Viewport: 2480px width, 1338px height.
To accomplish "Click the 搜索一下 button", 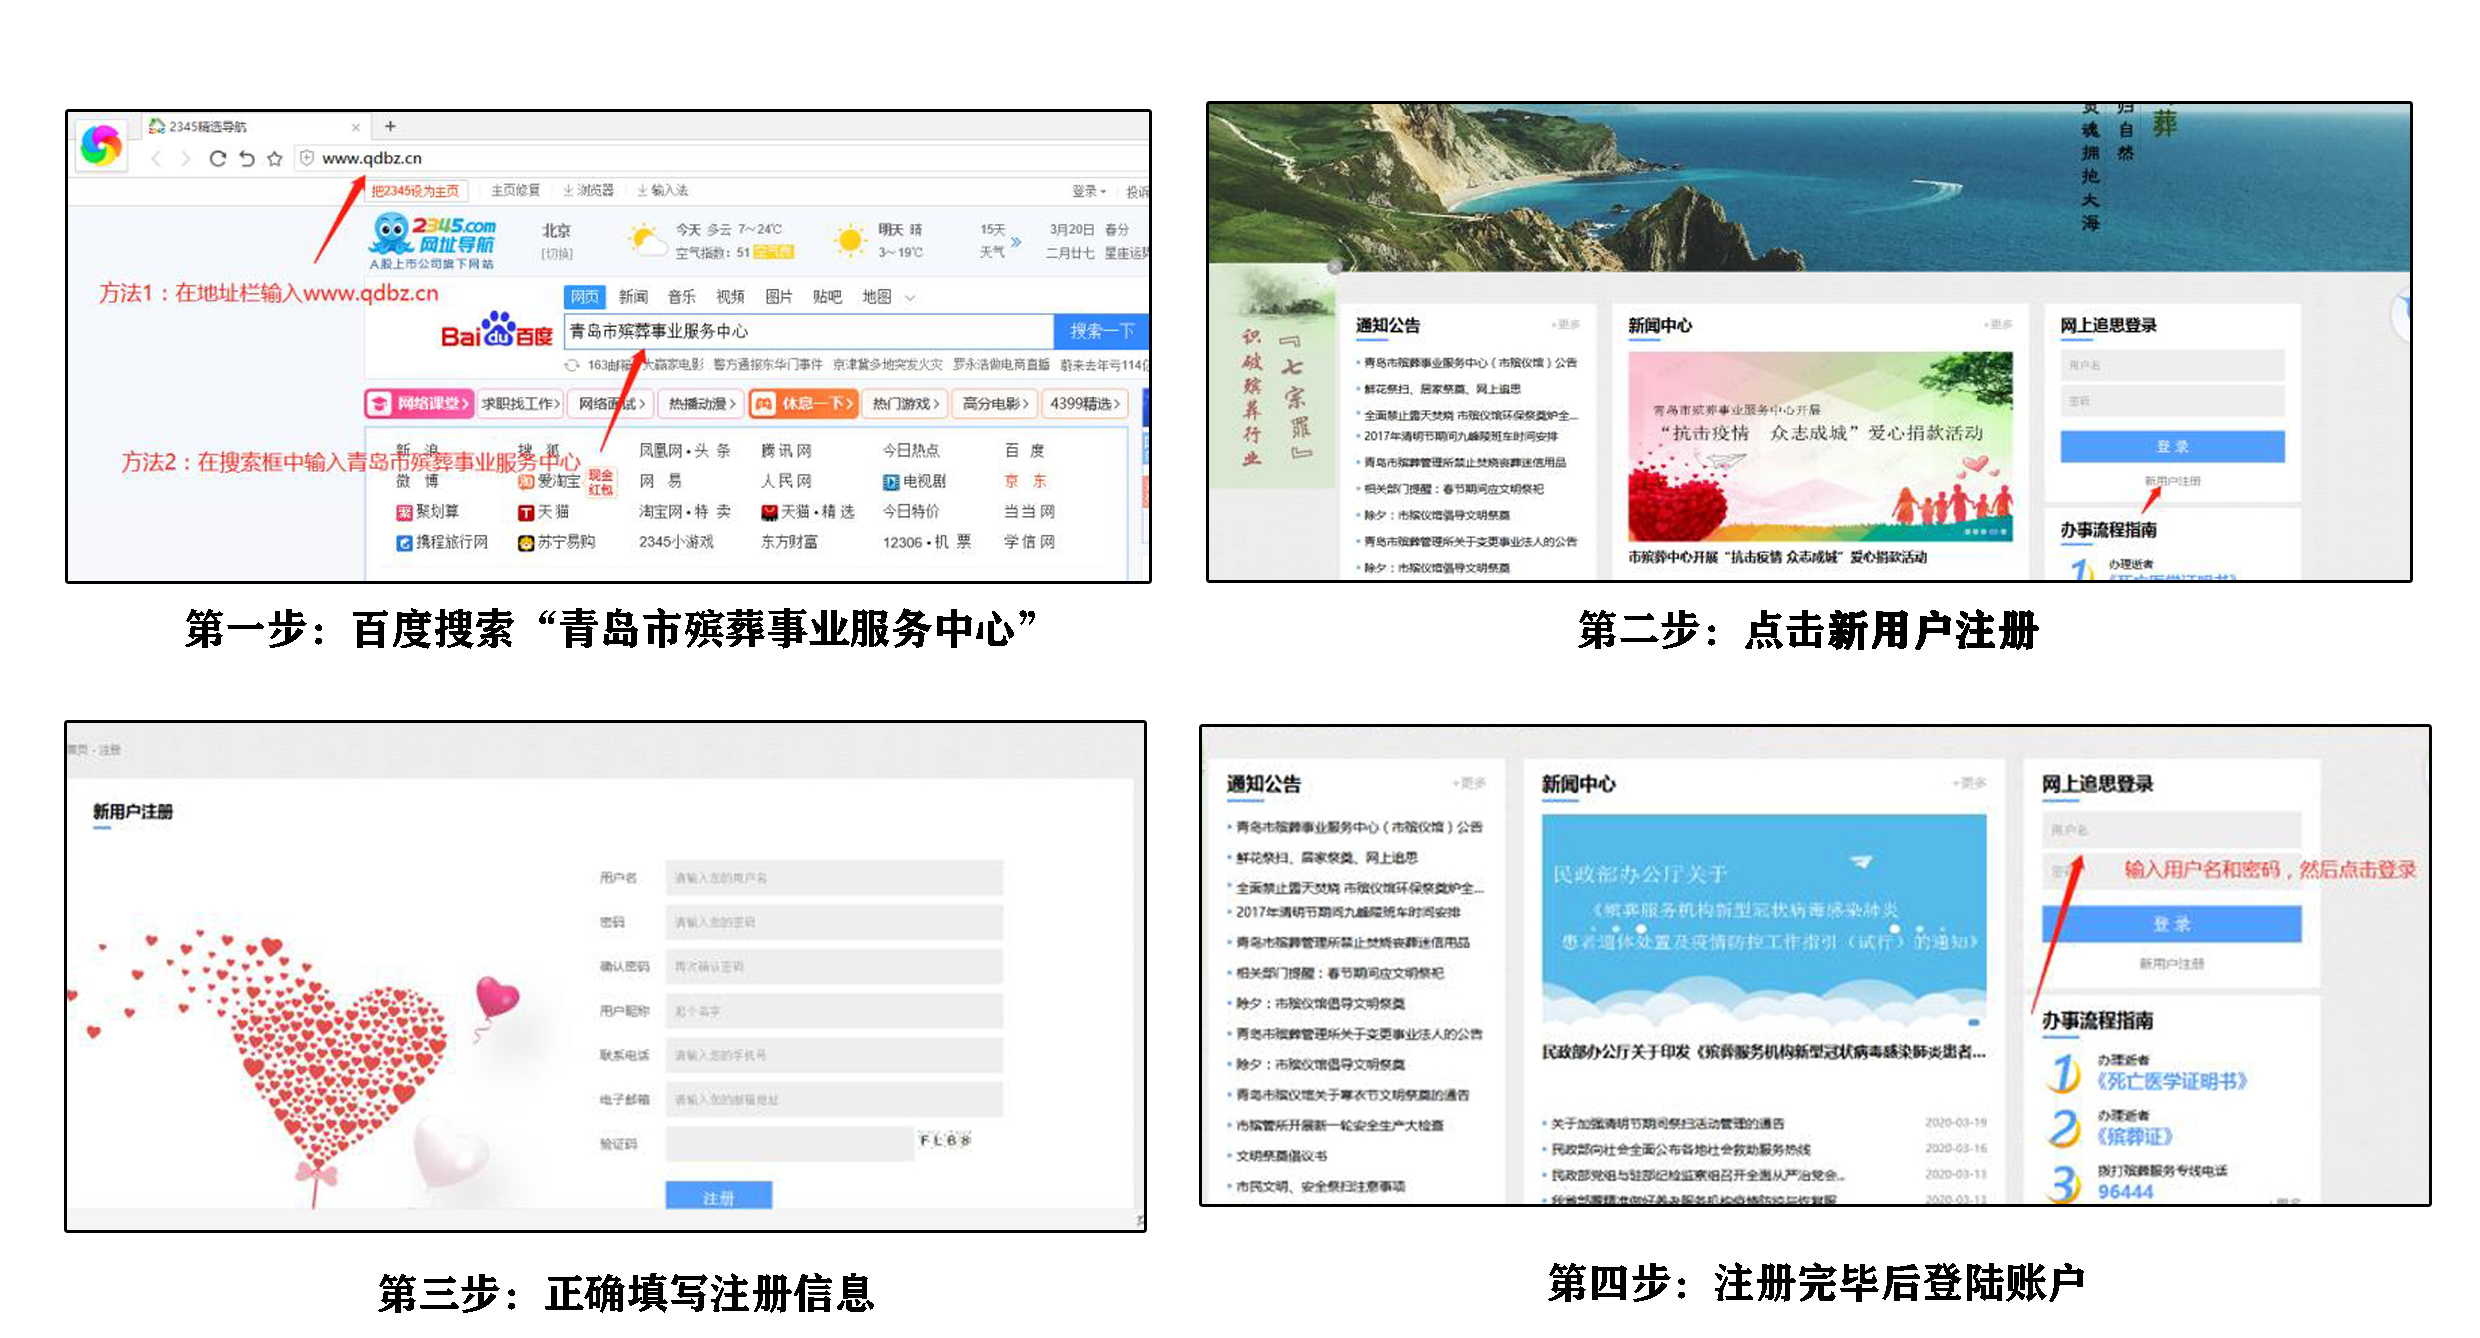I will pos(1101,331).
